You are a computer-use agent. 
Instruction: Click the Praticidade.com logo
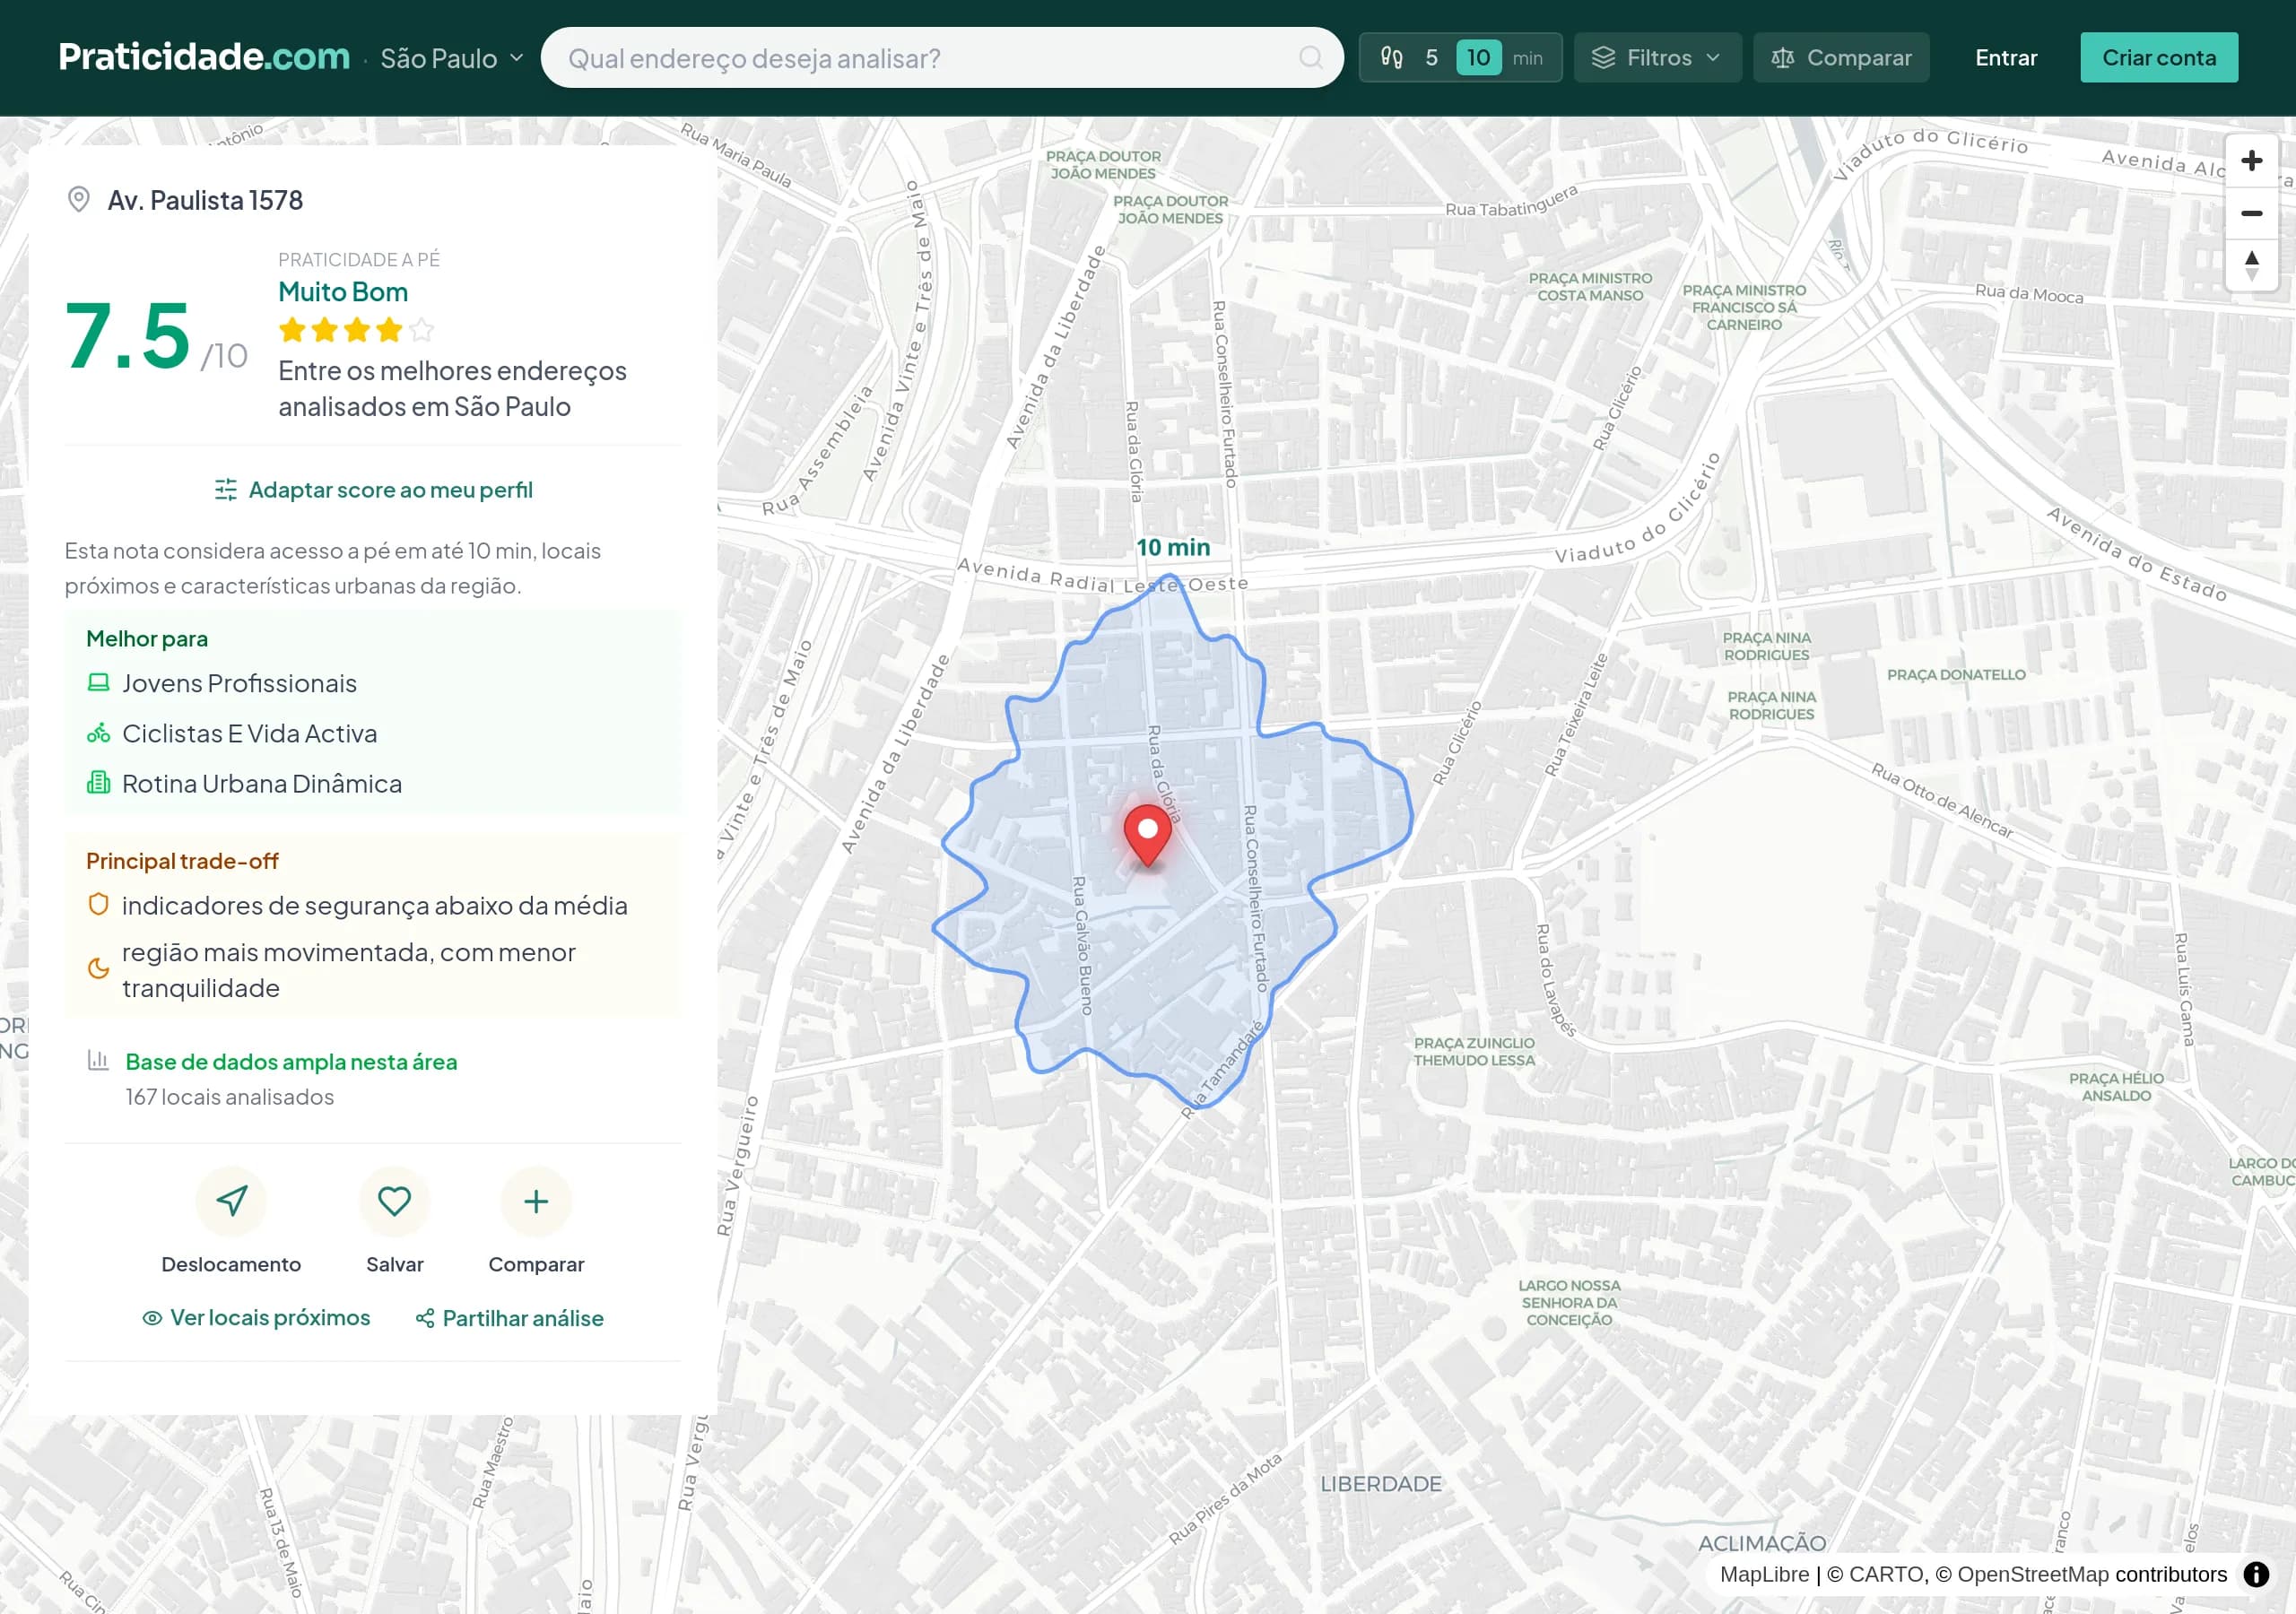203,56
